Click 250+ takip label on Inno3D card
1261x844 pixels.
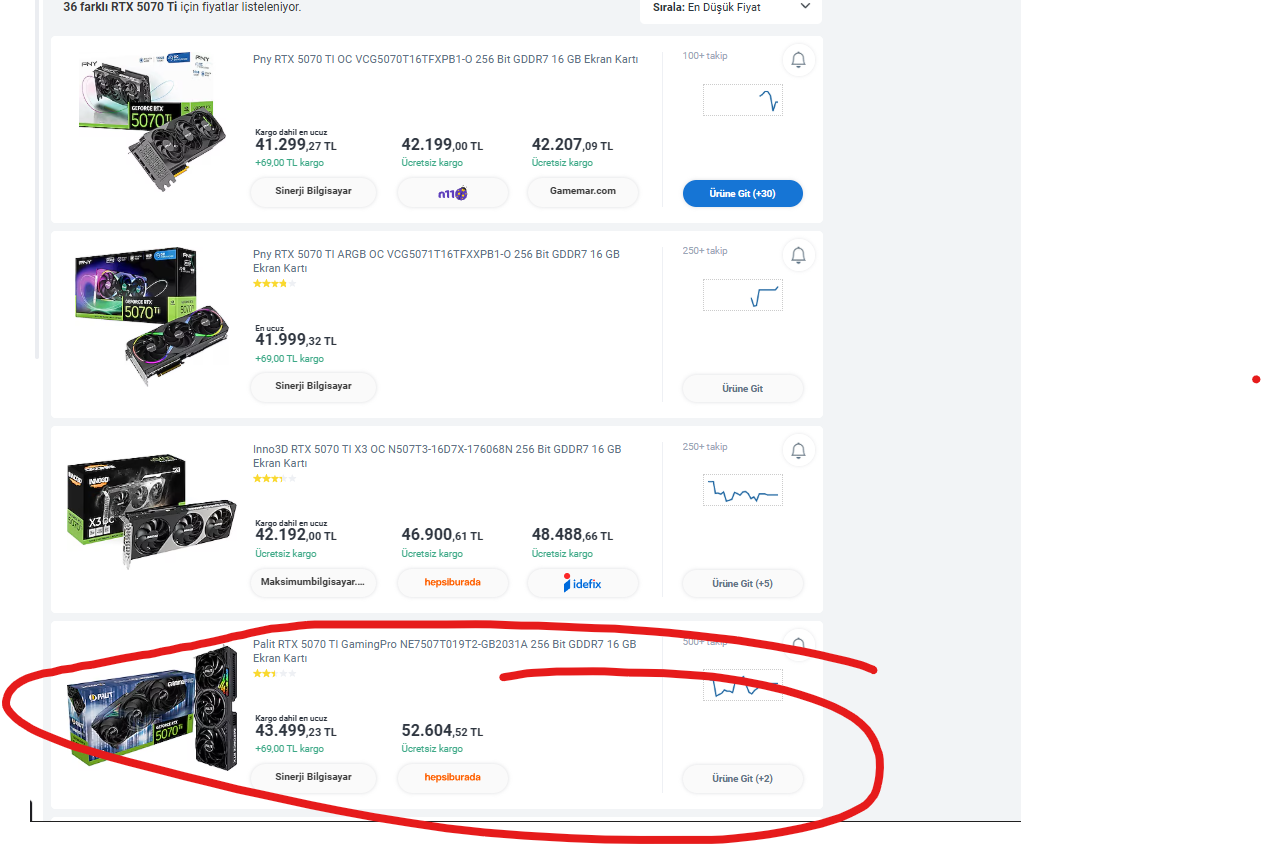tap(705, 447)
